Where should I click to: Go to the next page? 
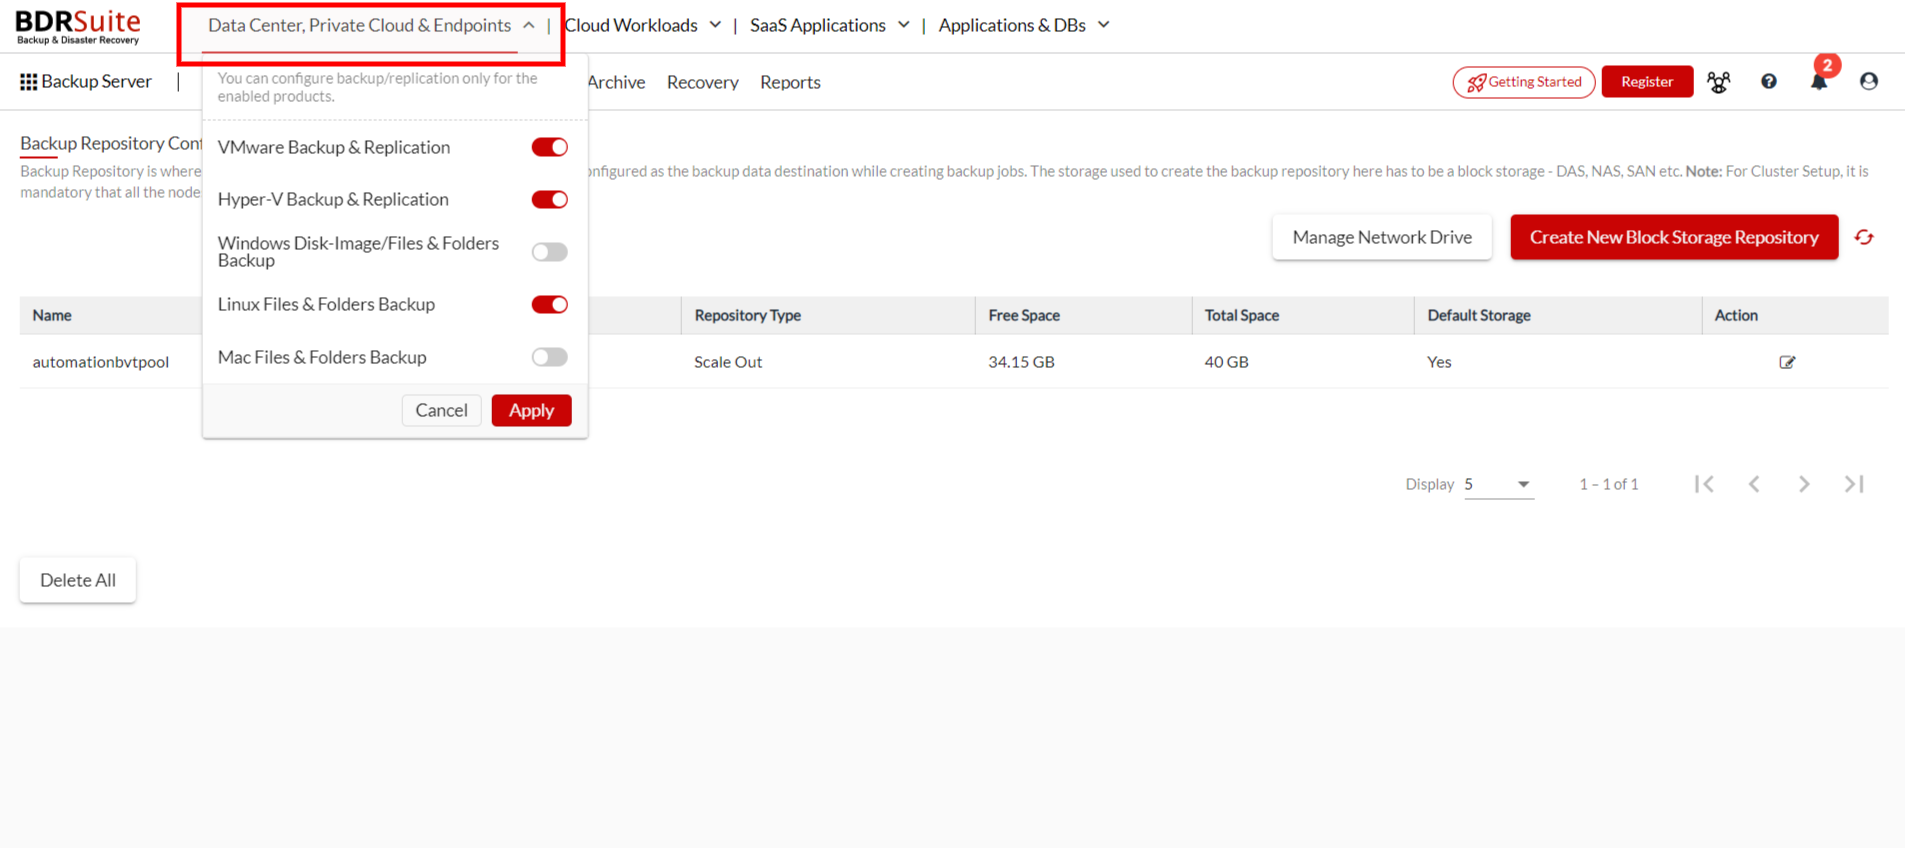[x=1804, y=484]
